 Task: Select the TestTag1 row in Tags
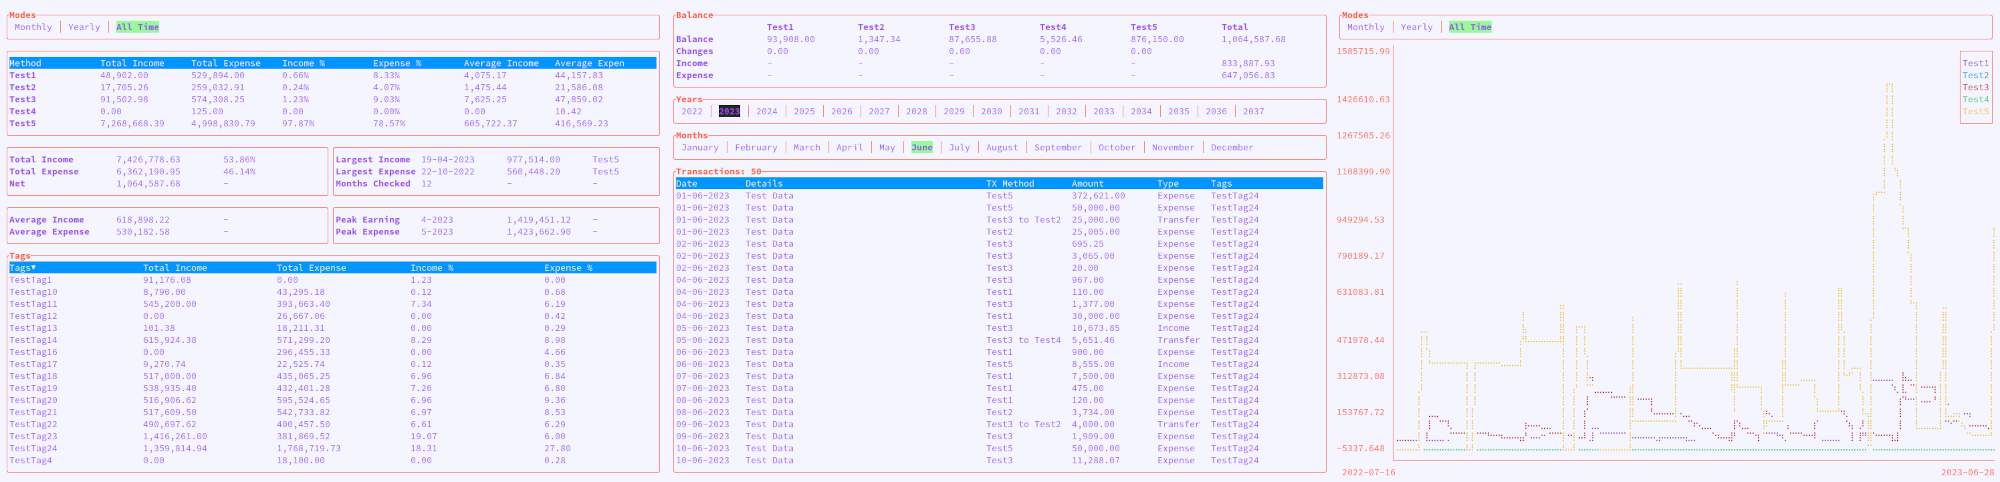point(332,280)
